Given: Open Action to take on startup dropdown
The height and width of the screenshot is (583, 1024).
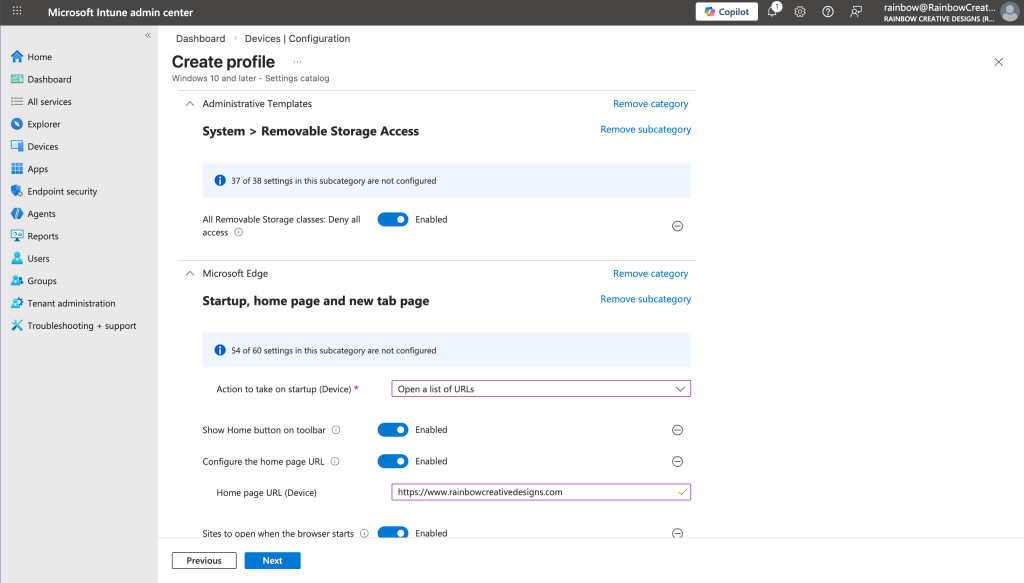Looking at the screenshot, I should click(540, 389).
